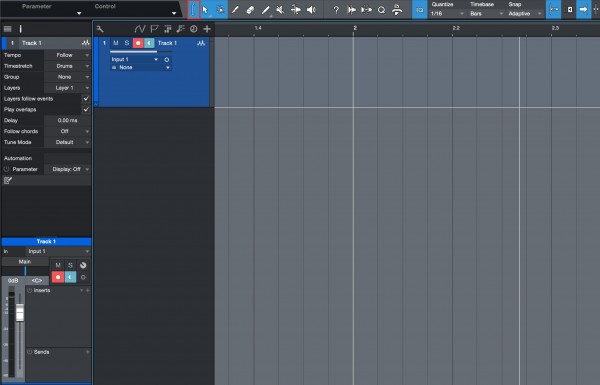The width and height of the screenshot is (600, 385).
Task: Toggle monitor on Track 1 header
Action: tap(149, 43)
